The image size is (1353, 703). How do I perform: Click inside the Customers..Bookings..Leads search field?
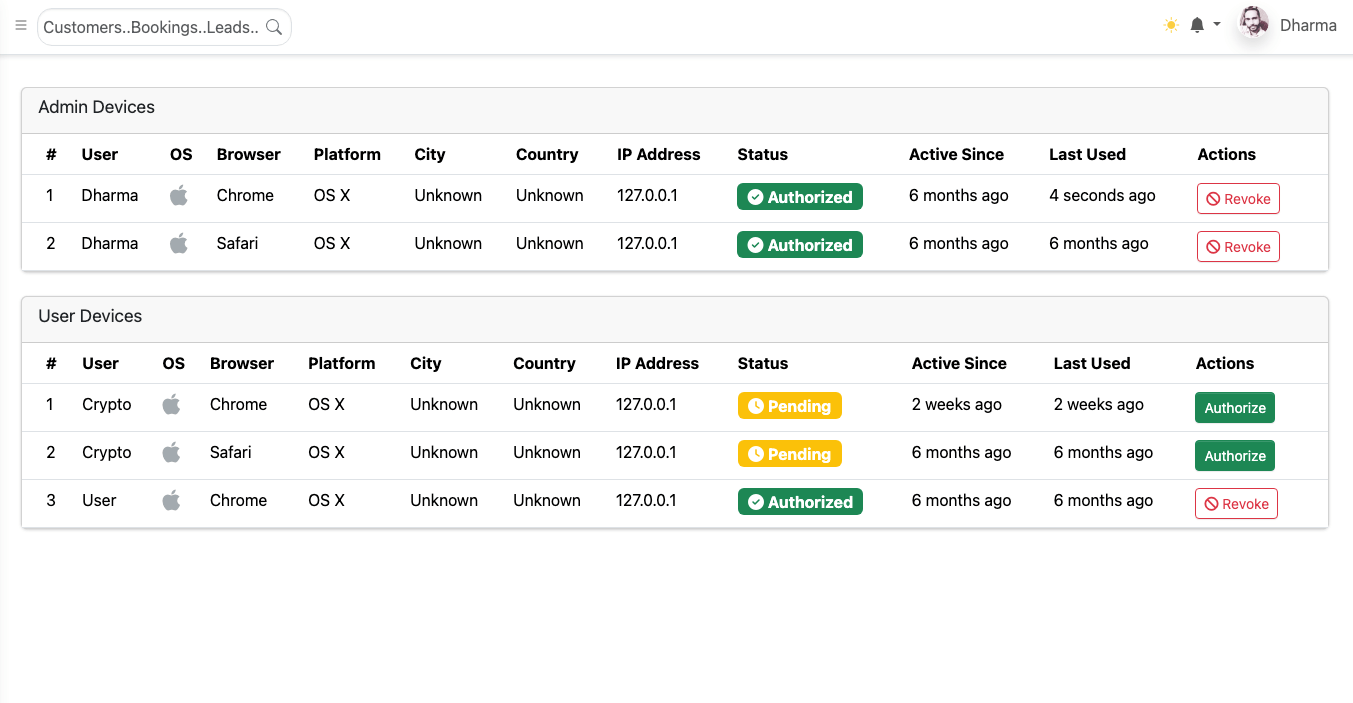[150, 27]
